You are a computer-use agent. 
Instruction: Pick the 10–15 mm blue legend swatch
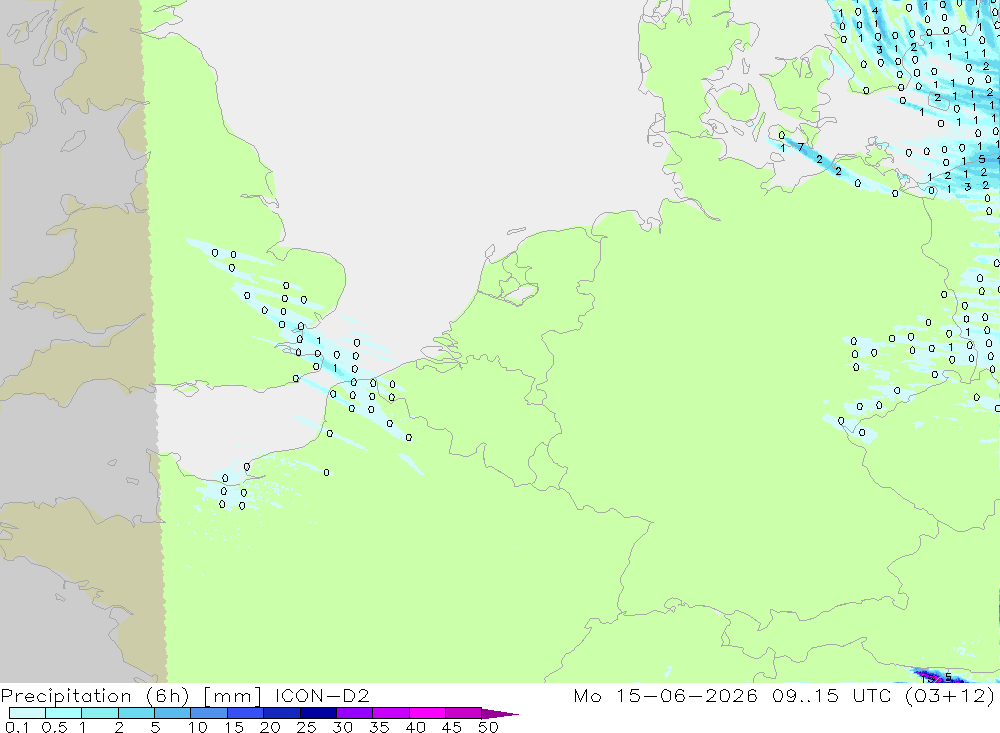click(209, 713)
